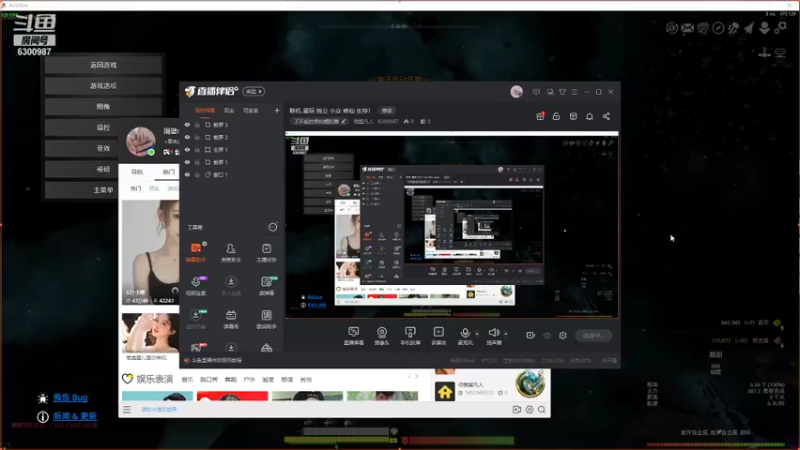Click the 修改 button beside stream title
The height and width of the screenshot is (450, 800).
[387, 111]
